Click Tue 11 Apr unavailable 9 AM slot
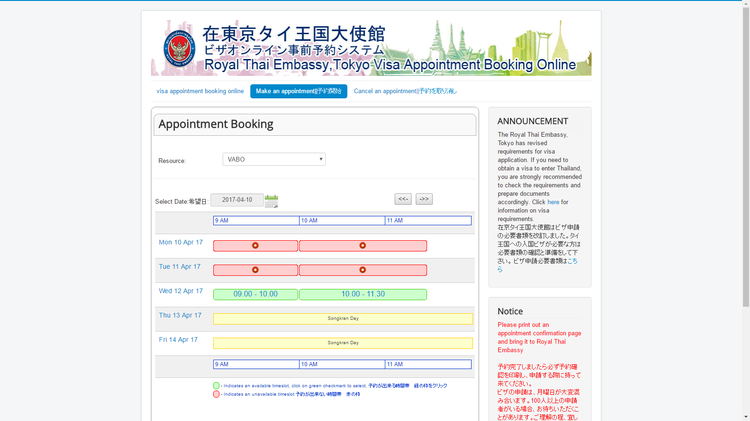Image resolution: width=750 pixels, height=421 pixels. click(x=255, y=270)
